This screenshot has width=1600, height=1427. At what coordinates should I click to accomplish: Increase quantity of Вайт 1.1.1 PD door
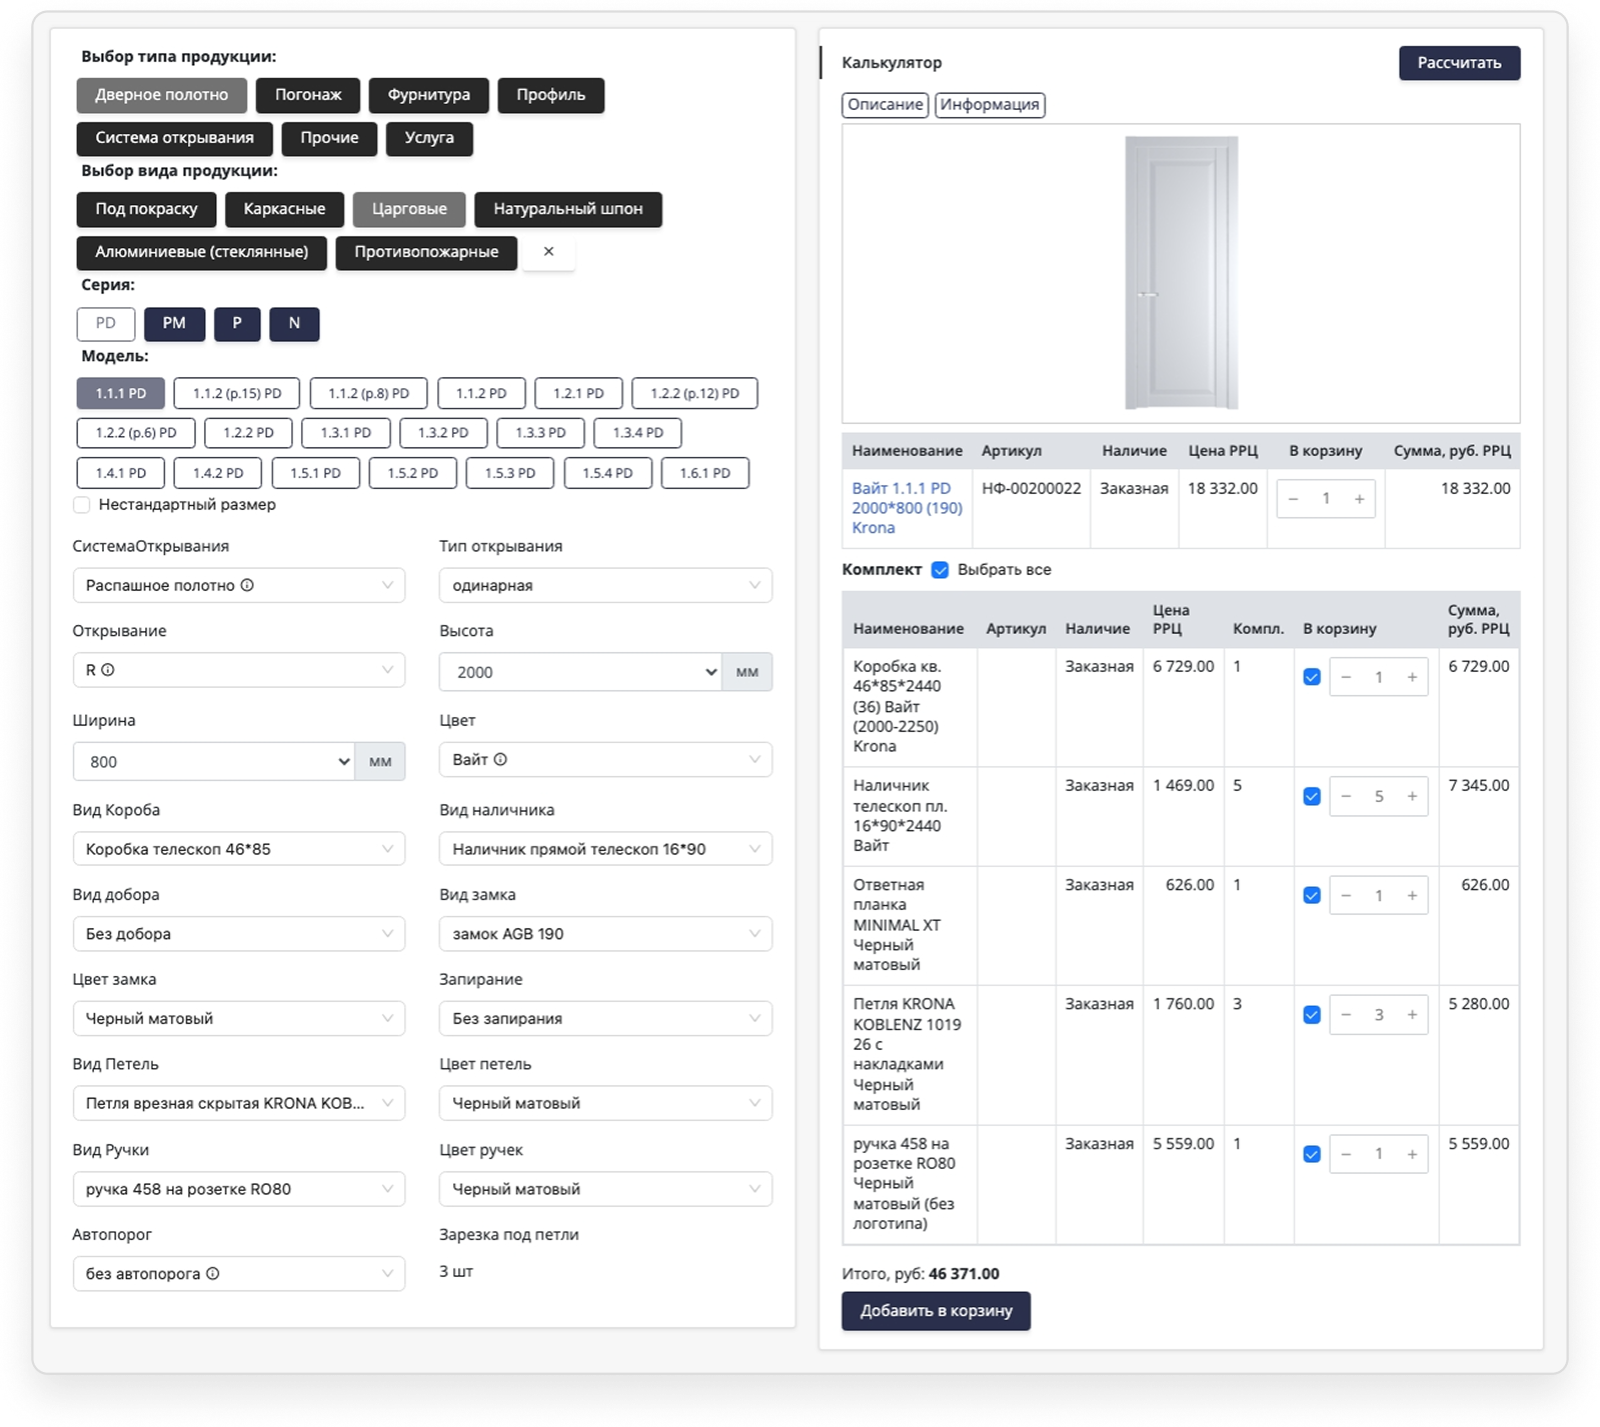point(1359,499)
